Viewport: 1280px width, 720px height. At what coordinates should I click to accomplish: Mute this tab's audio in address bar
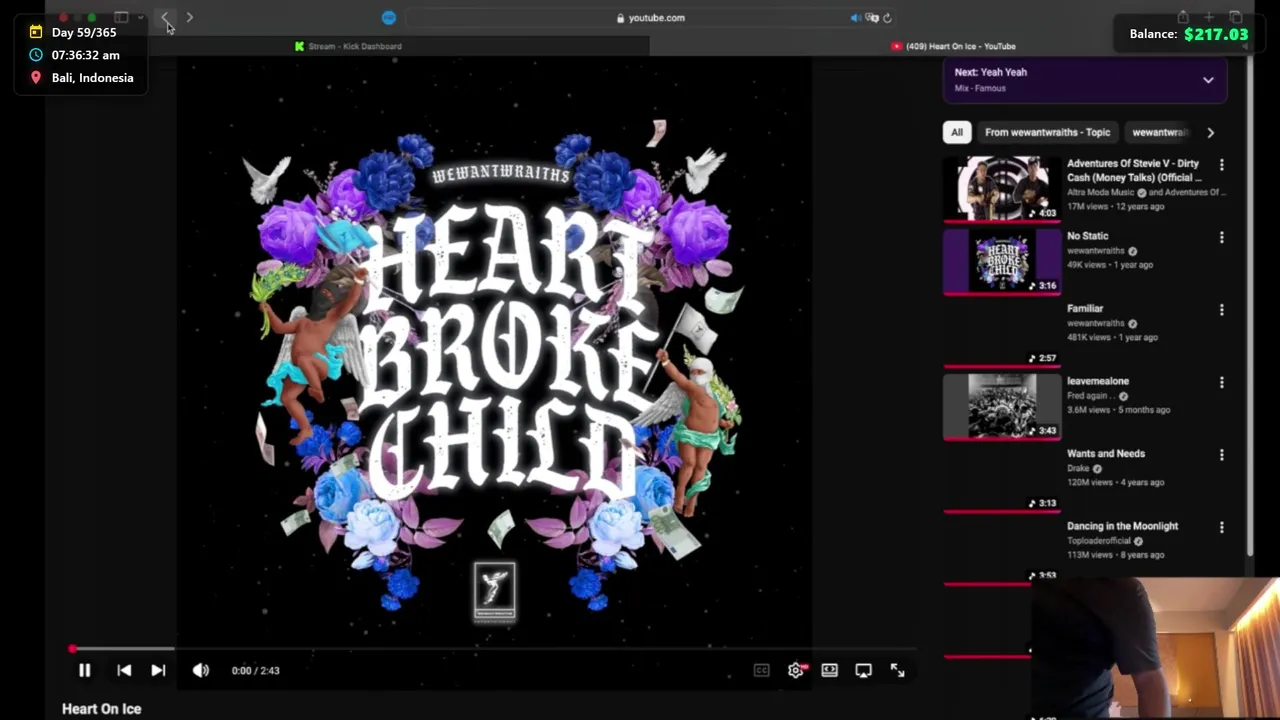pyautogui.click(x=855, y=17)
